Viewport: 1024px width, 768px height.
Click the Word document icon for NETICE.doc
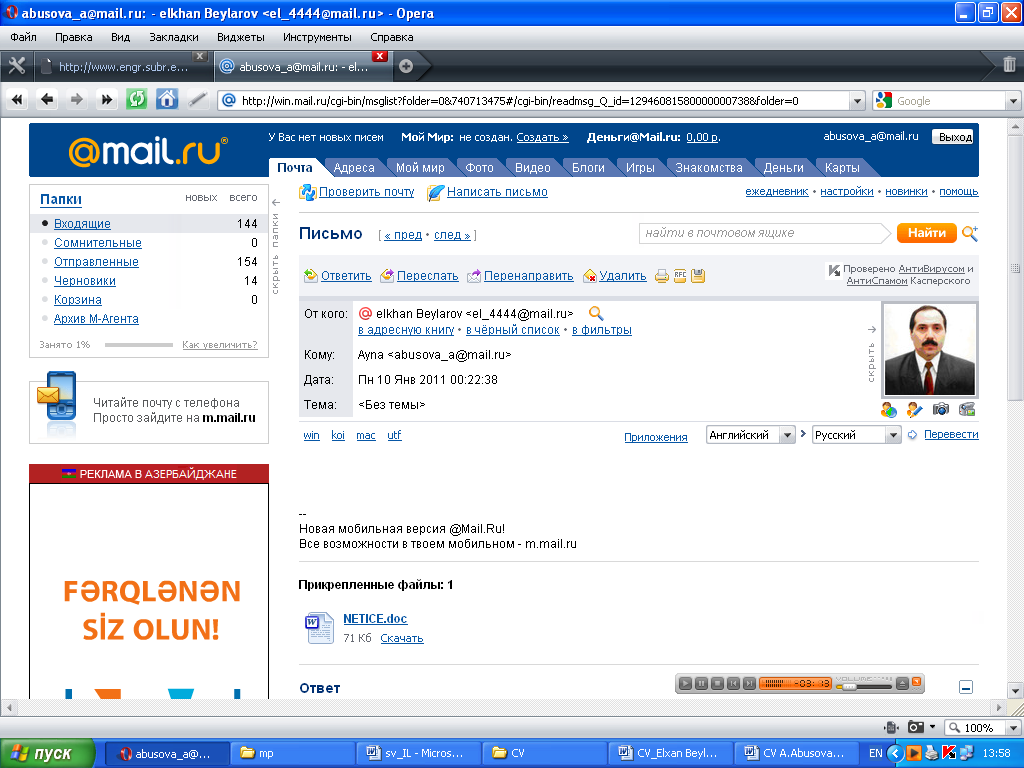coord(319,628)
